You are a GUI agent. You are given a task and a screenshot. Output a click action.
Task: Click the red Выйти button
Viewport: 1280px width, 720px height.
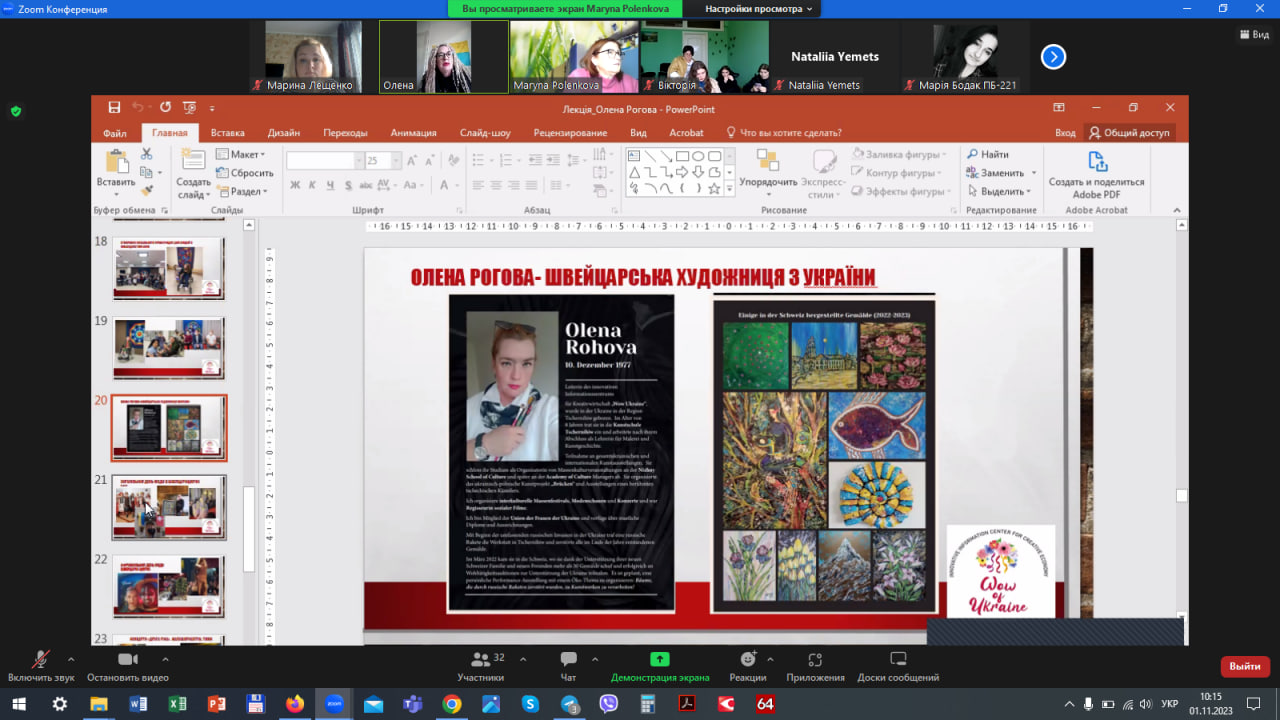[1244, 666]
